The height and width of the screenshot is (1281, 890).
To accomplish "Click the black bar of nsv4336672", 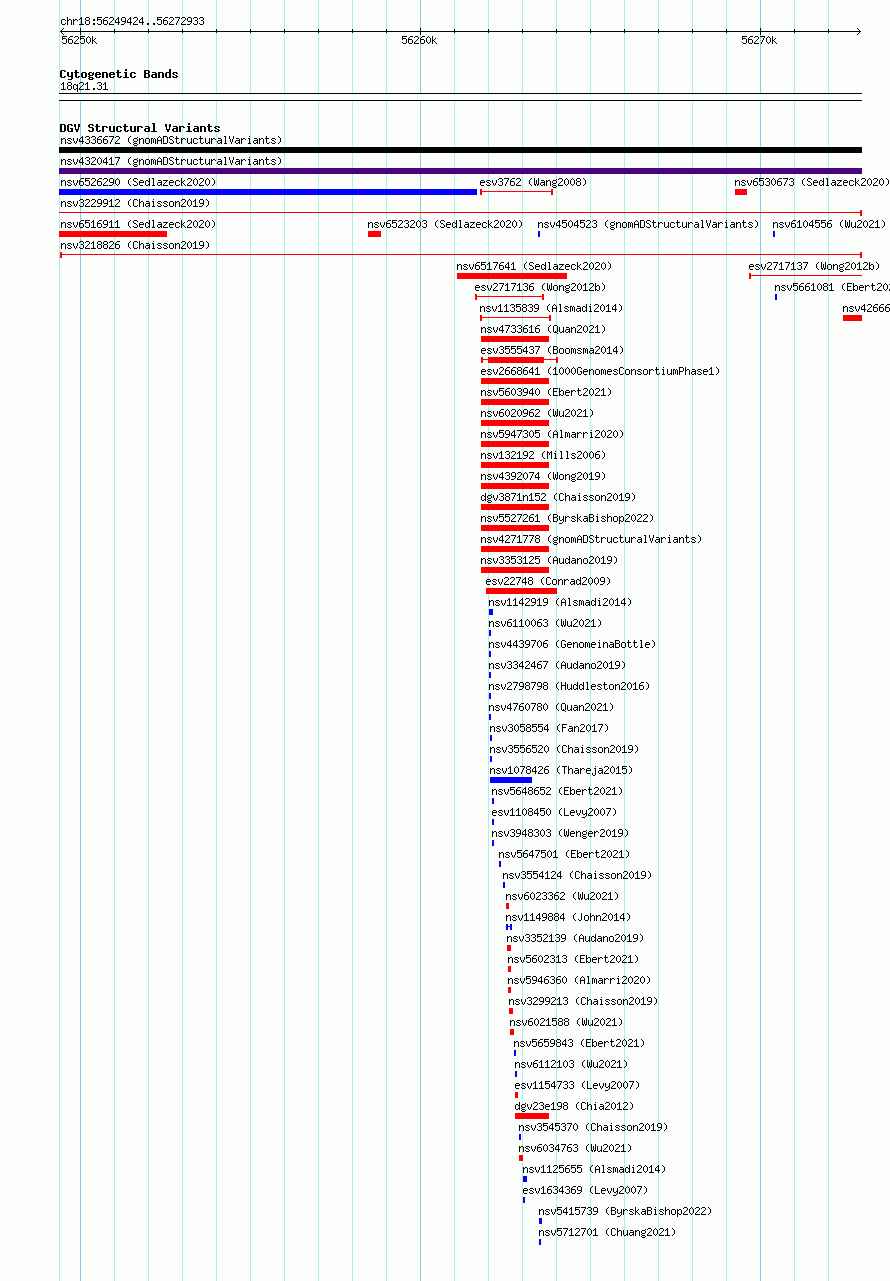I will [460, 150].
